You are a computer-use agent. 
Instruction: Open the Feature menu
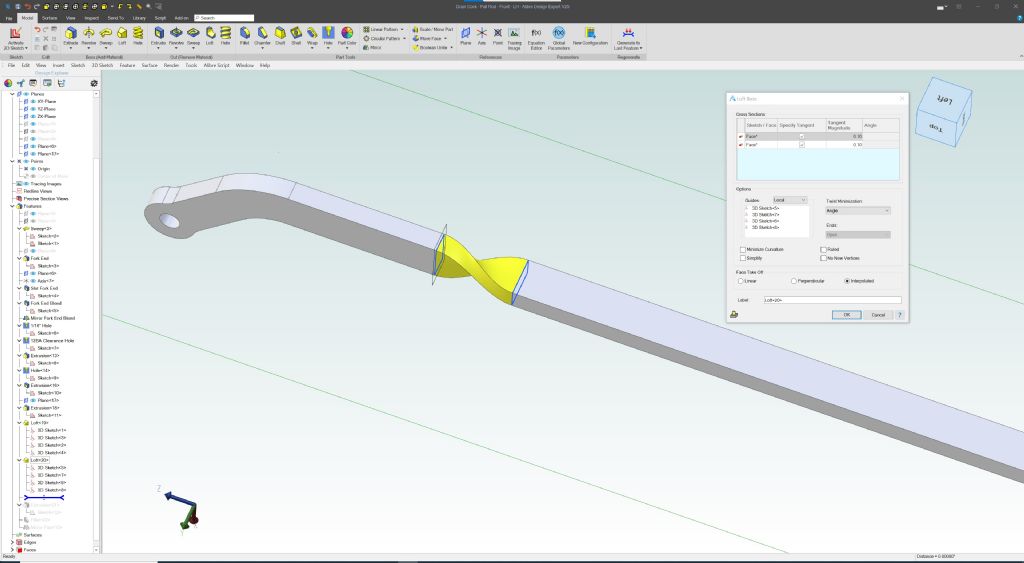pos(127,65)
